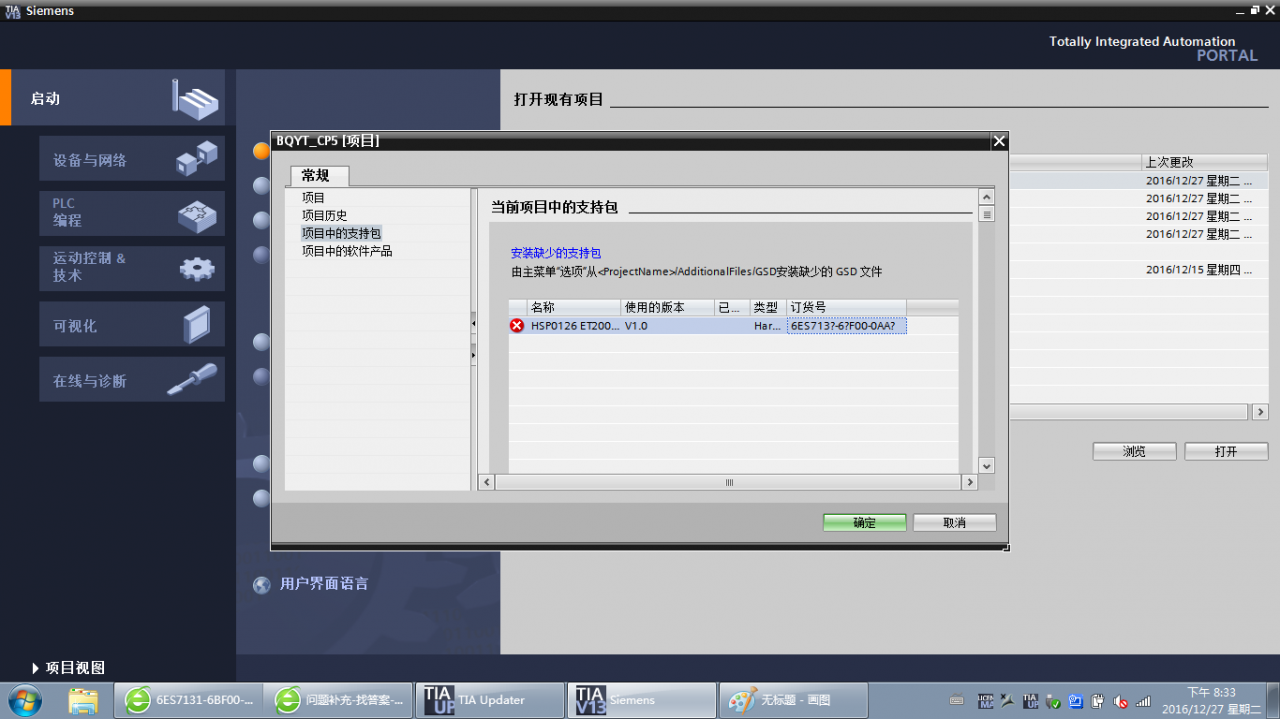Sort by 使用的版本 column header
Viewport: 1280px width, 719px height.
tap(667, 307)
